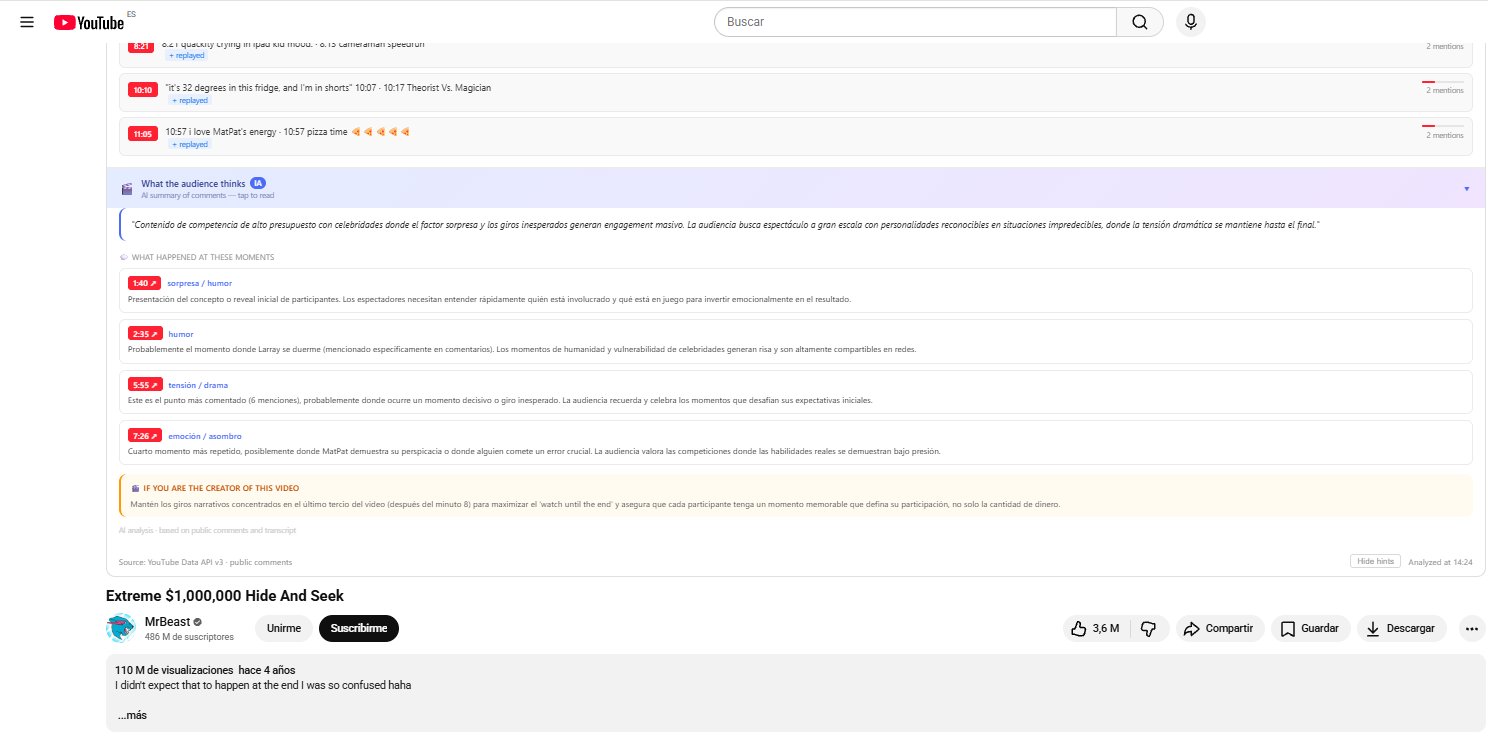Collapse 'What the audience thinks' with arrow

pos(1466,188)
